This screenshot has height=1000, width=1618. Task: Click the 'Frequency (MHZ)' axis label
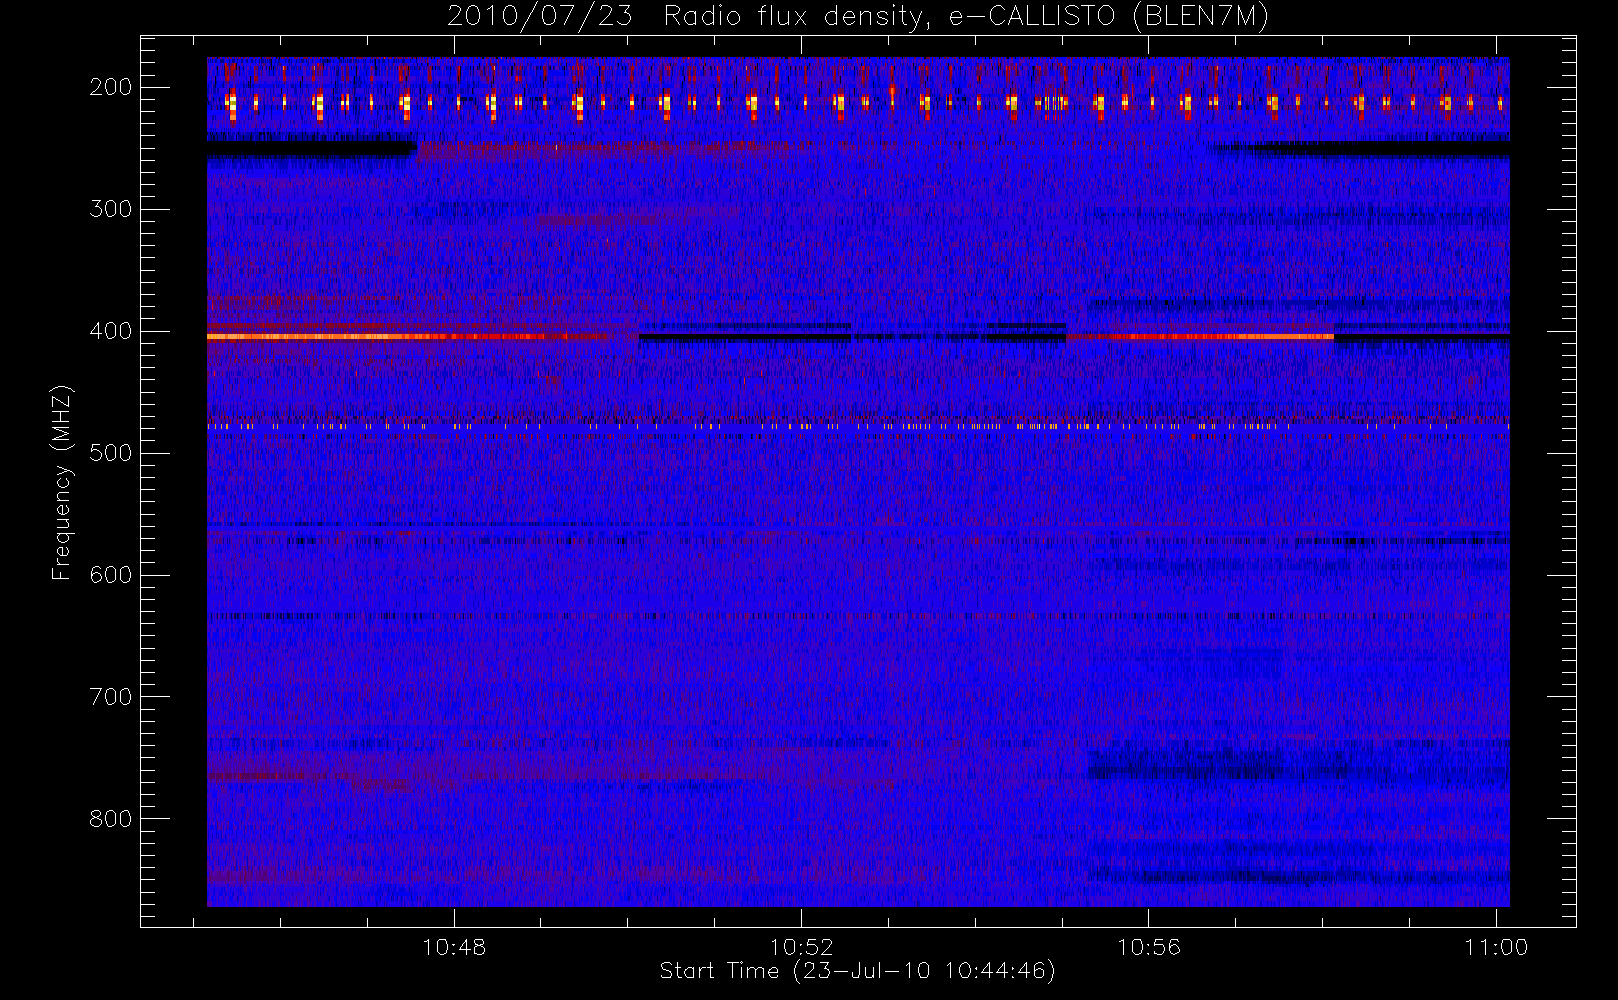[x=62, y=482]
